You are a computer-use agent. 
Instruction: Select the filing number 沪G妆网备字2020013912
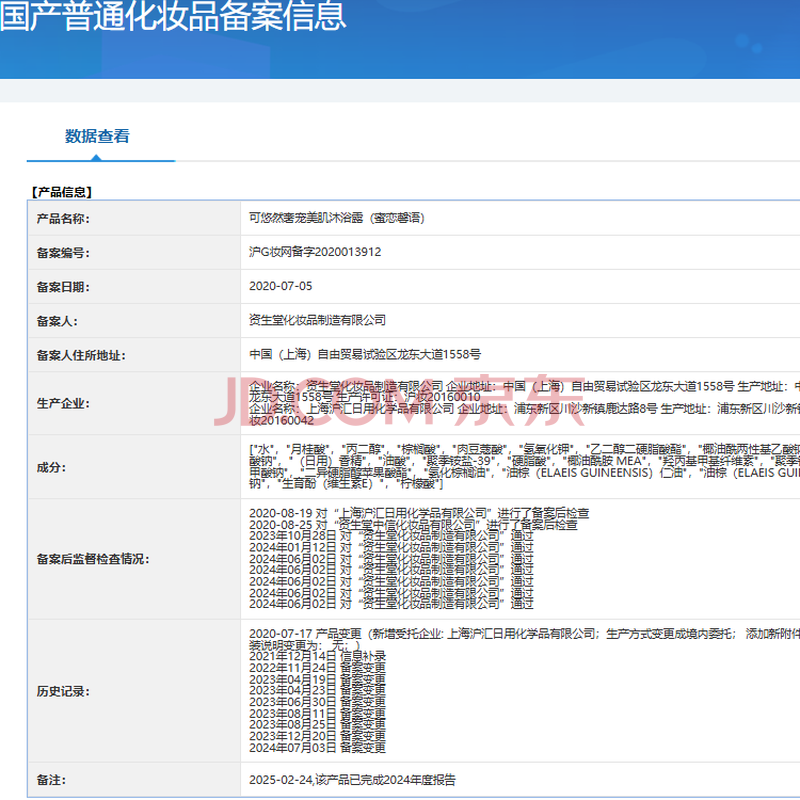tap(315, 253)
